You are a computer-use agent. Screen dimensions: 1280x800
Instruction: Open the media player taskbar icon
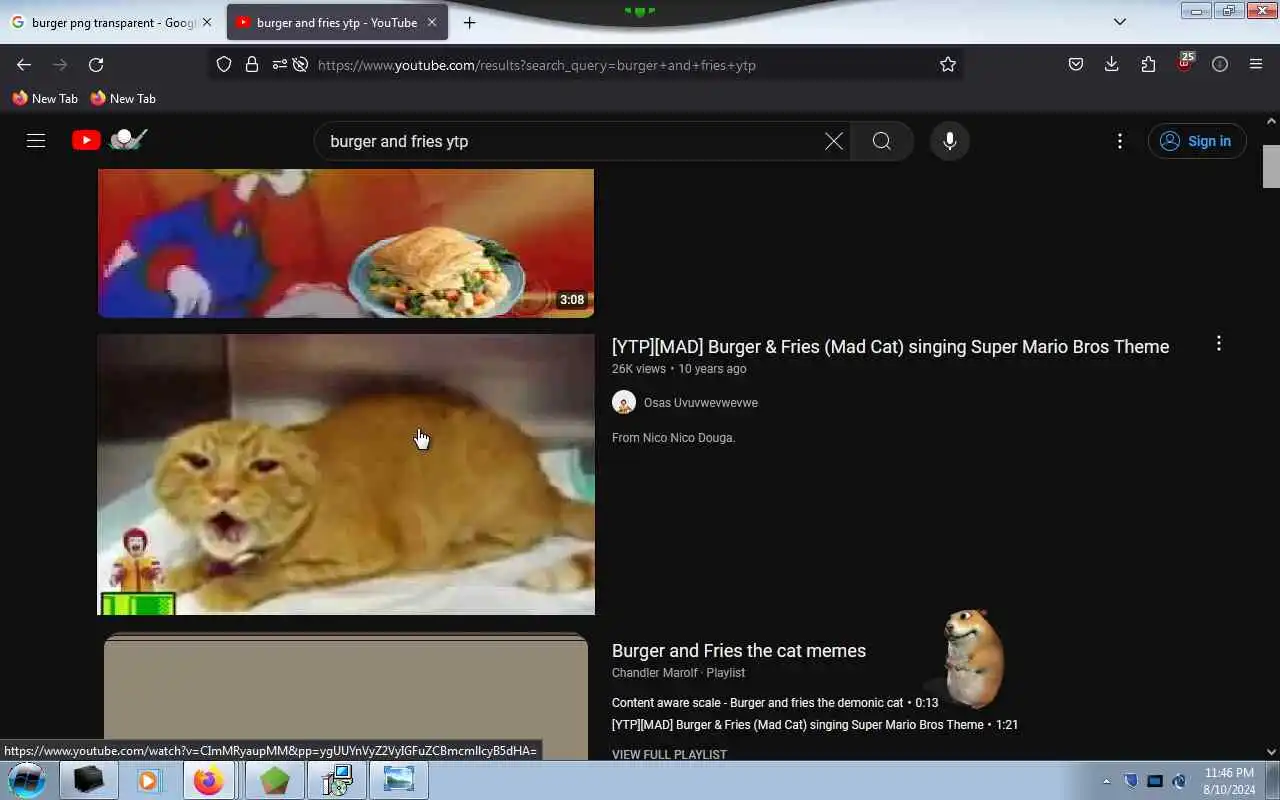(149, 780)
